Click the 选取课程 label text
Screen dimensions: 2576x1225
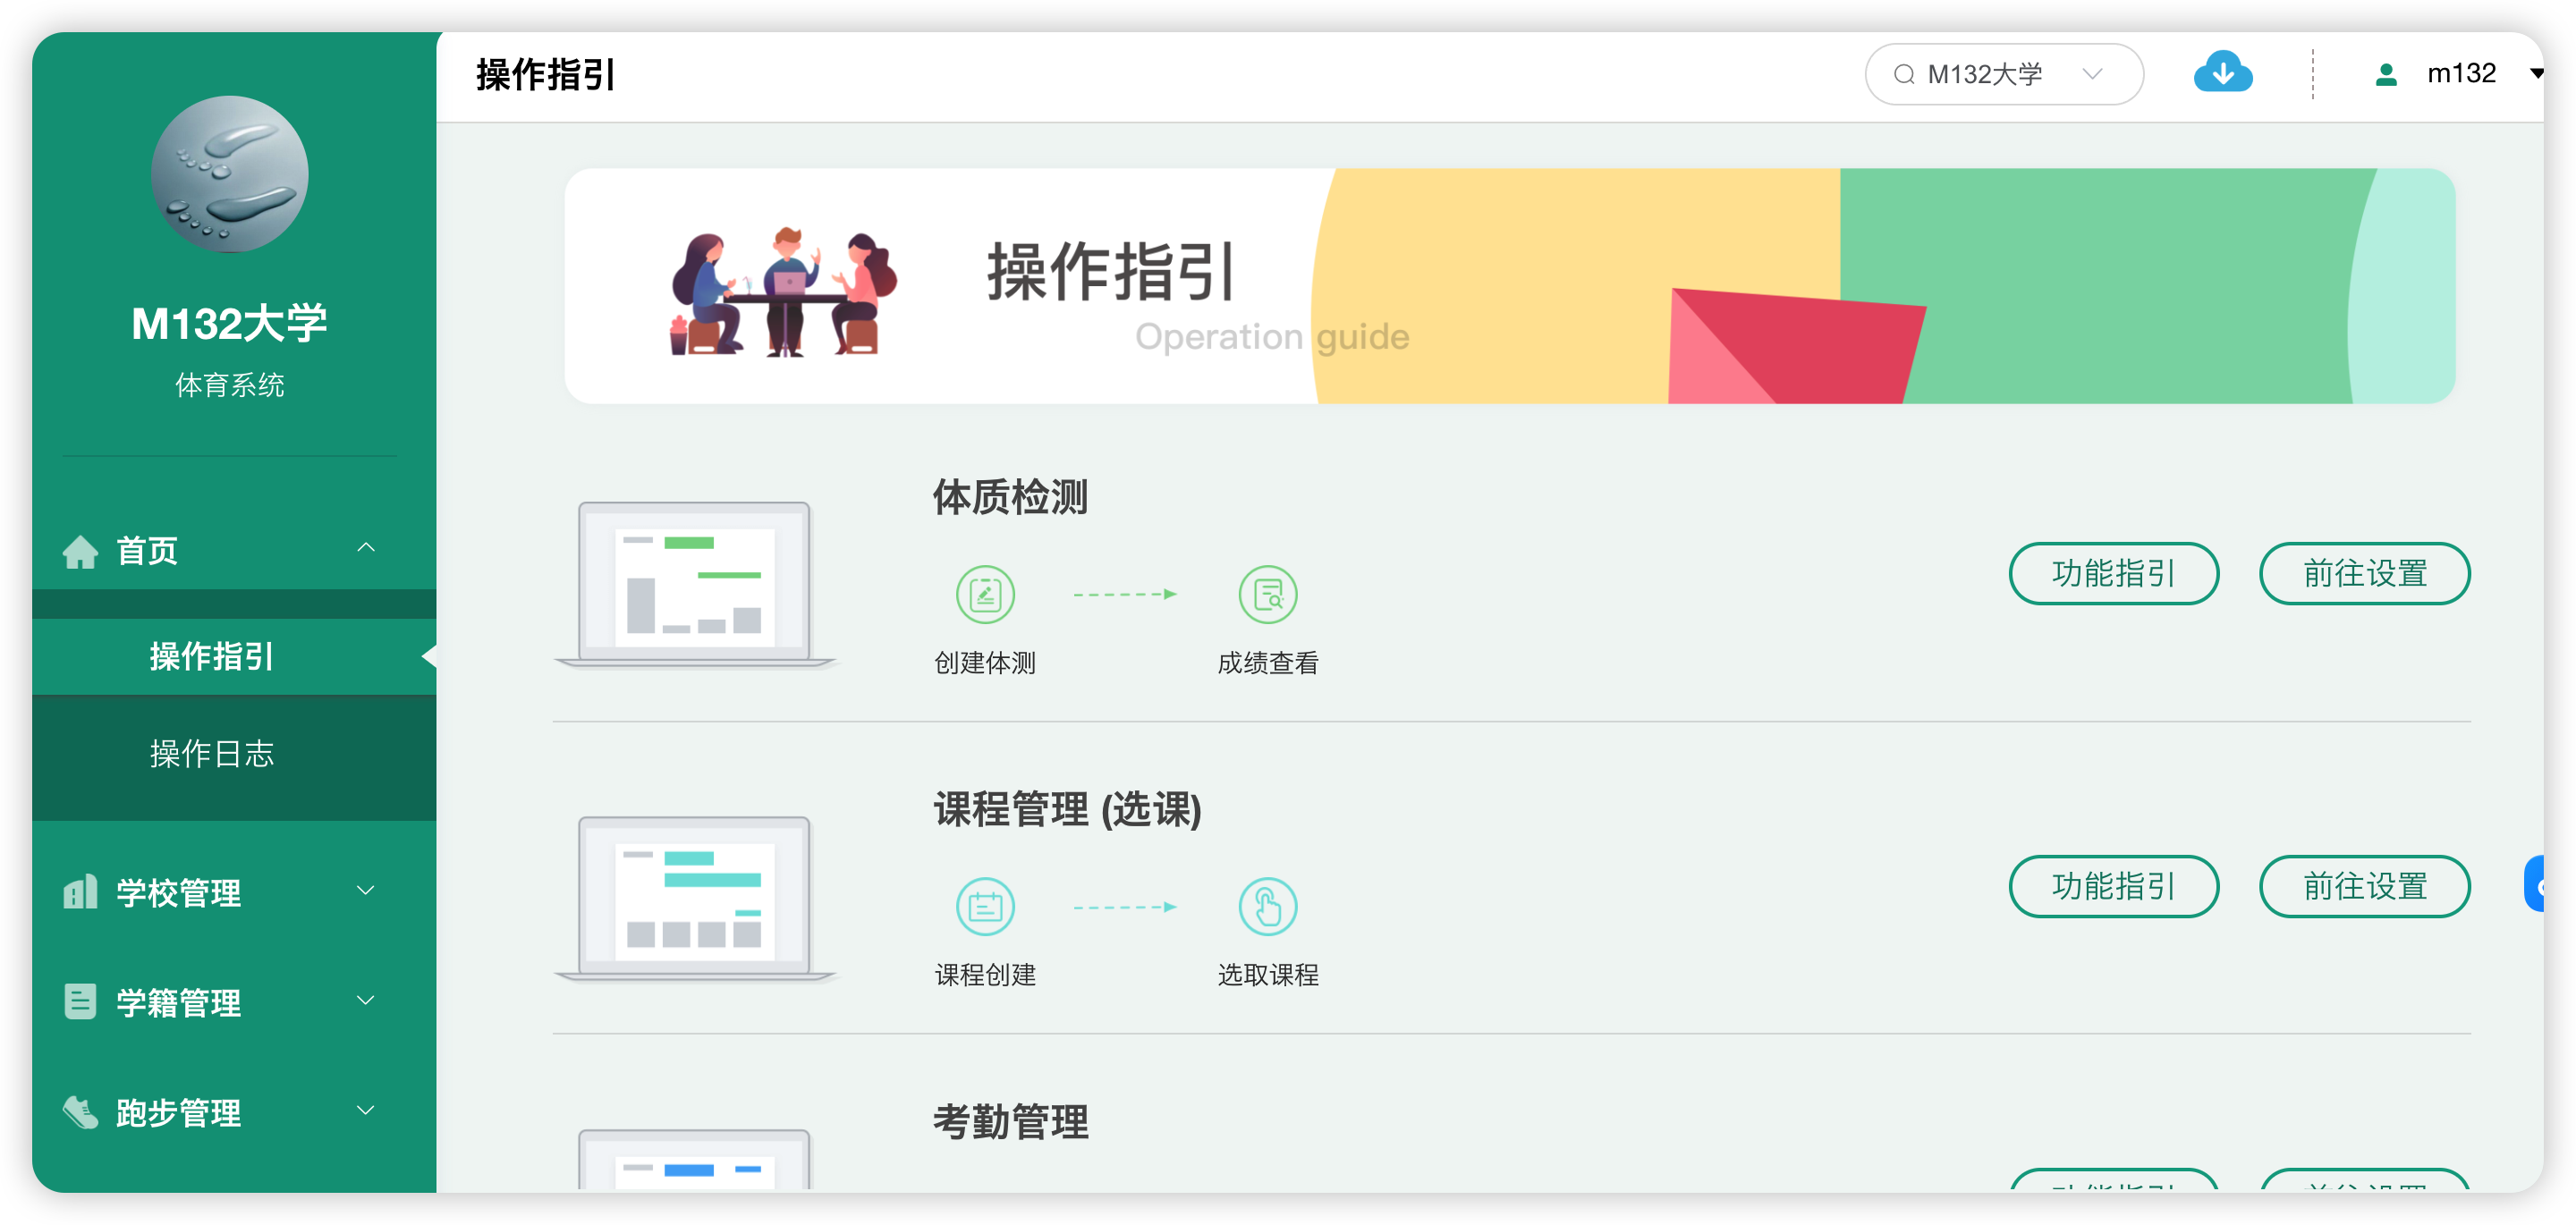pos(1268,974)
